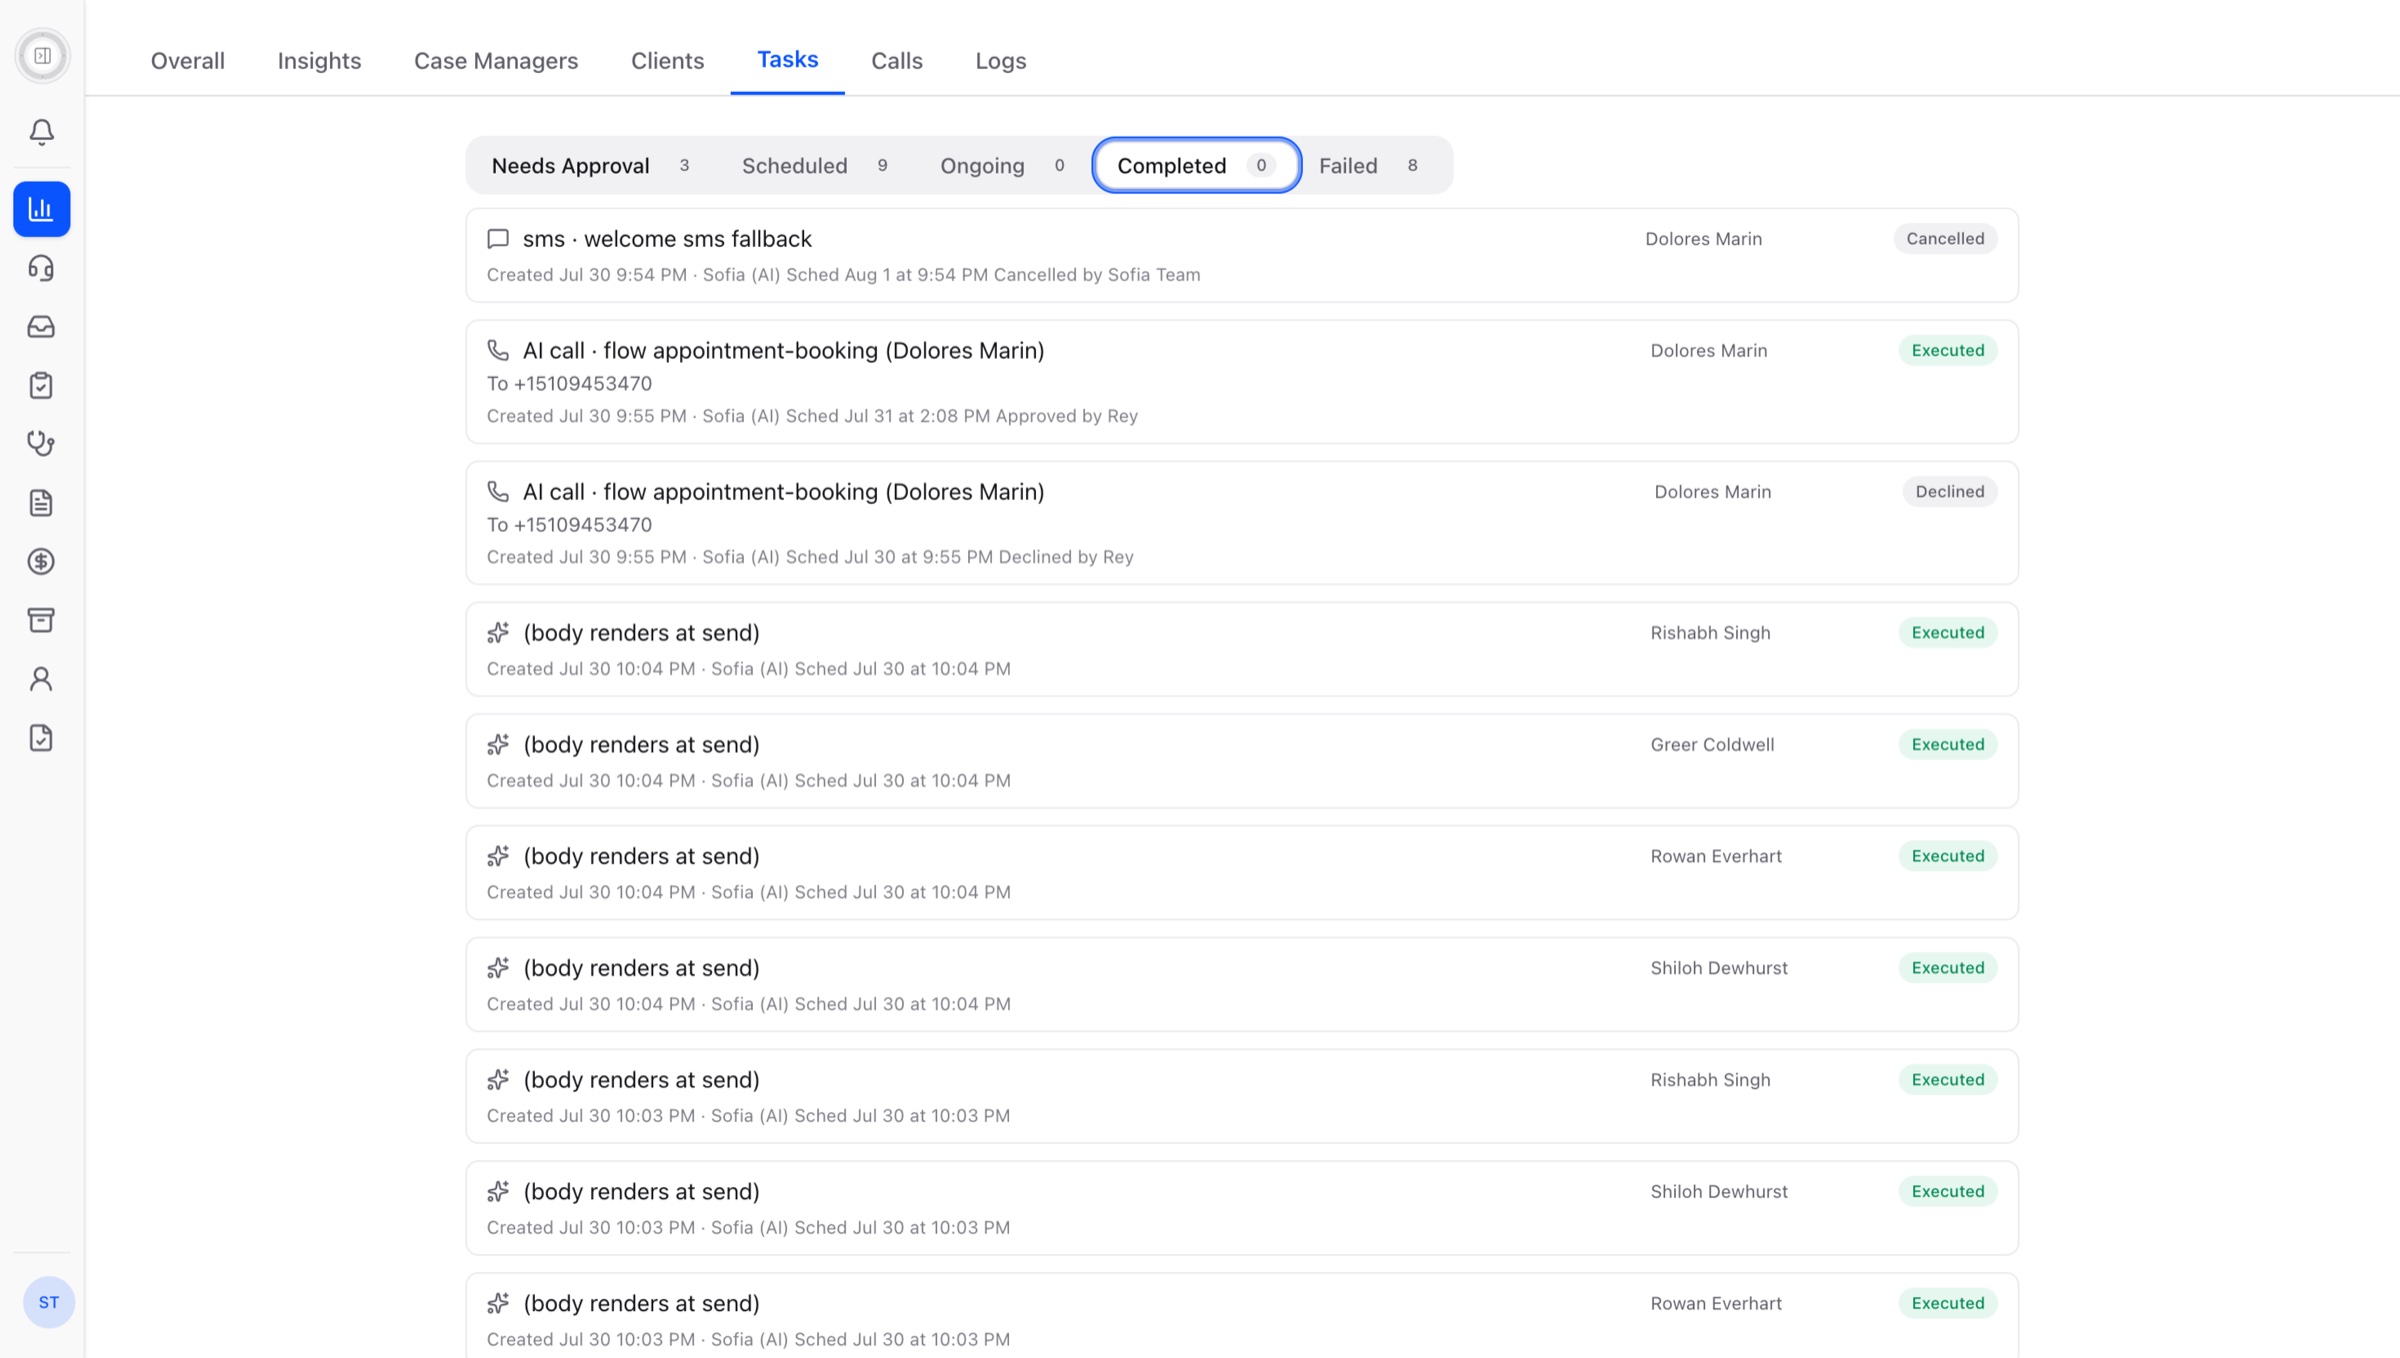Click Executed badge on Greer Coldwell row
The width and height of the screenshot is (2400, 1358).
pos(1948,745)
